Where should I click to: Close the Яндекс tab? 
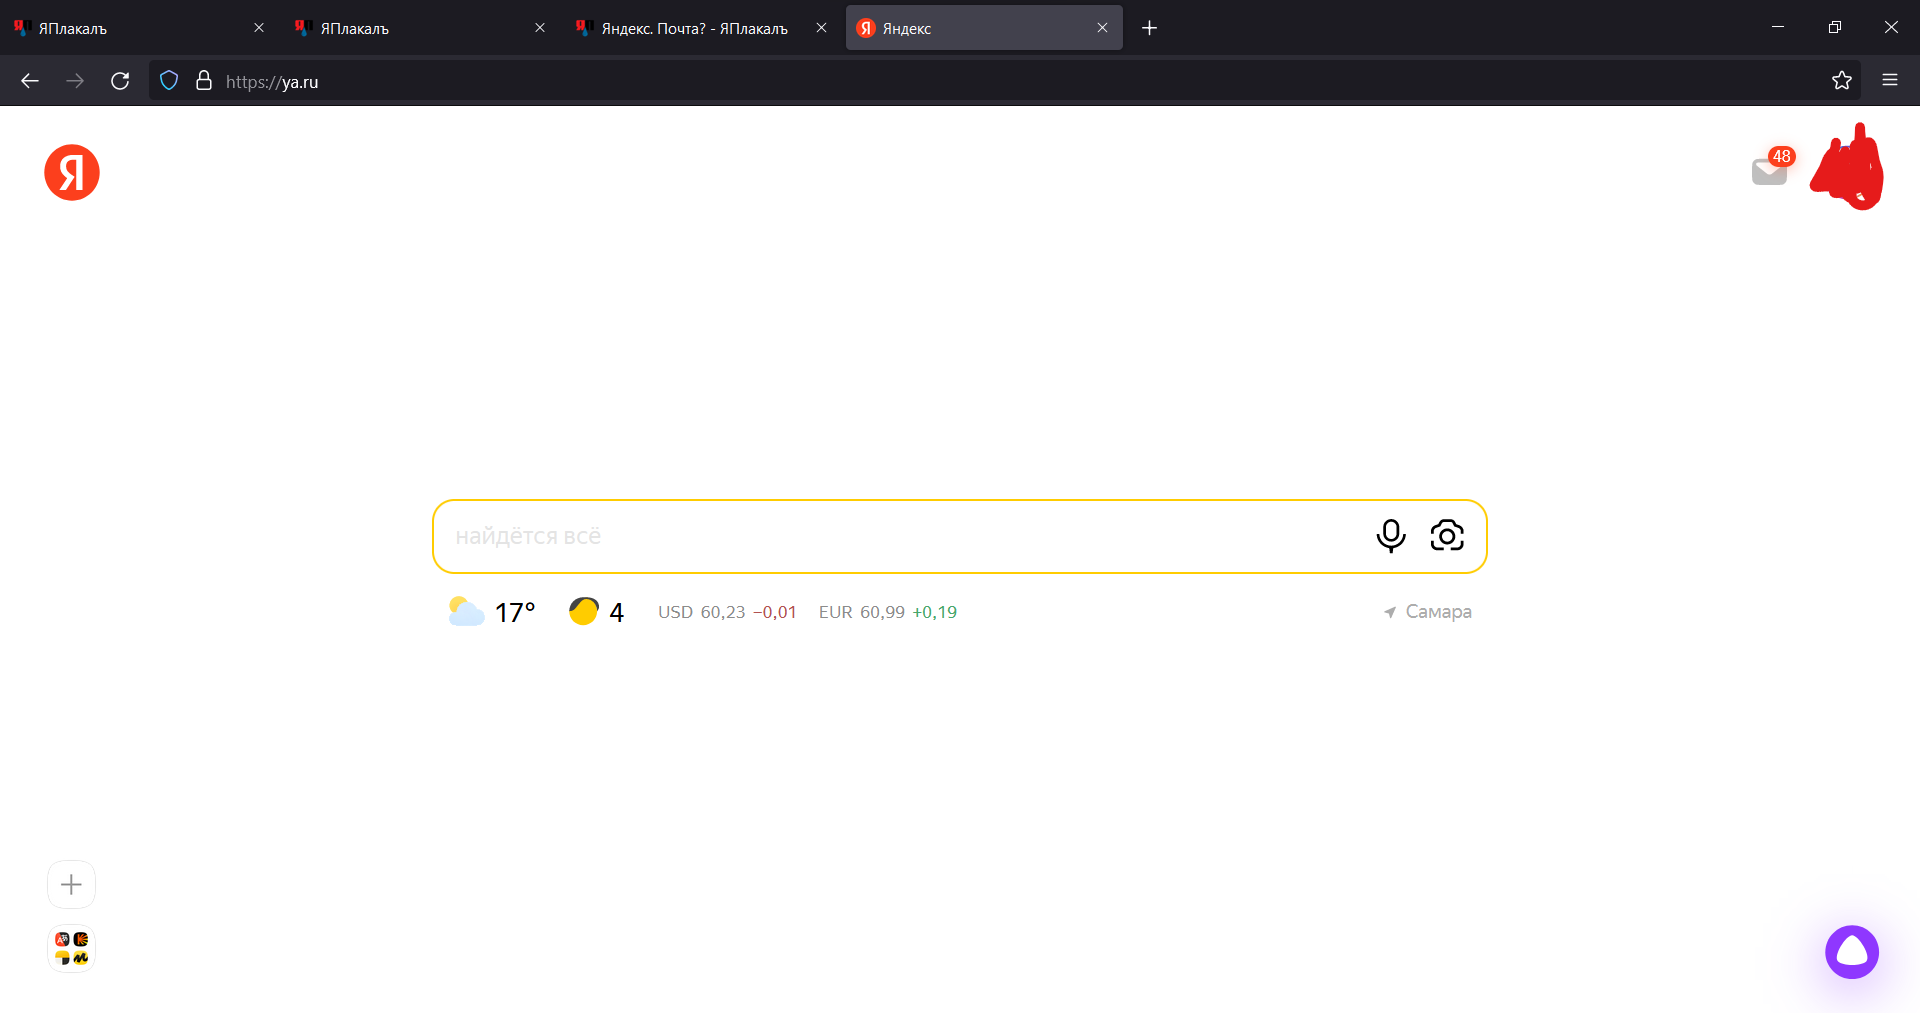pyautogui.click(x=1102, y=28)
